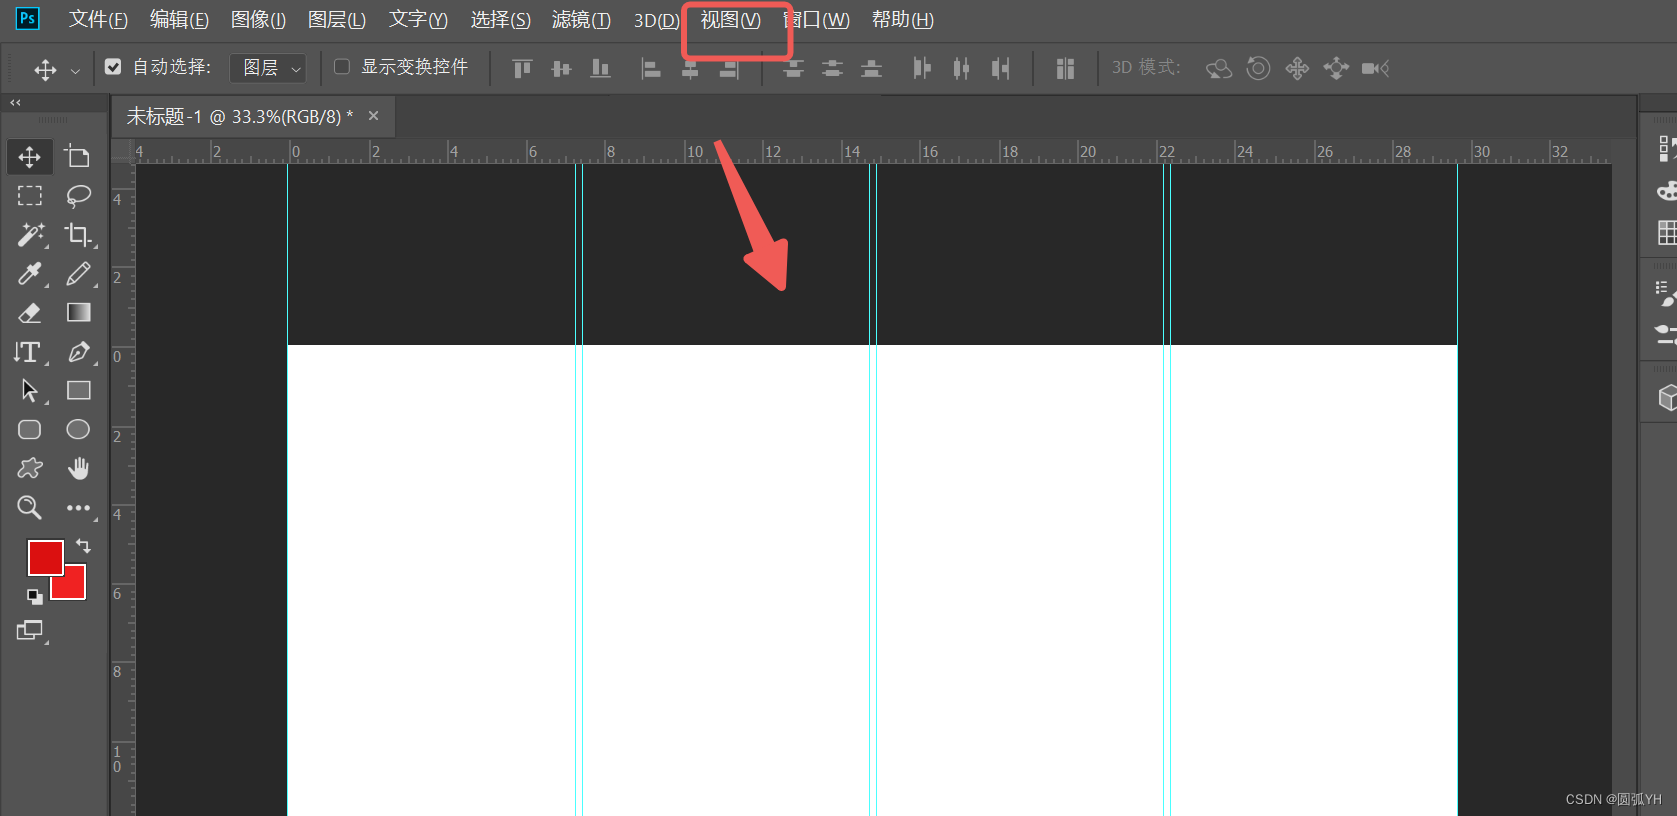The image size is (1677, 816).
Task: Click align vertical centers icon
Action: [561, 68]
